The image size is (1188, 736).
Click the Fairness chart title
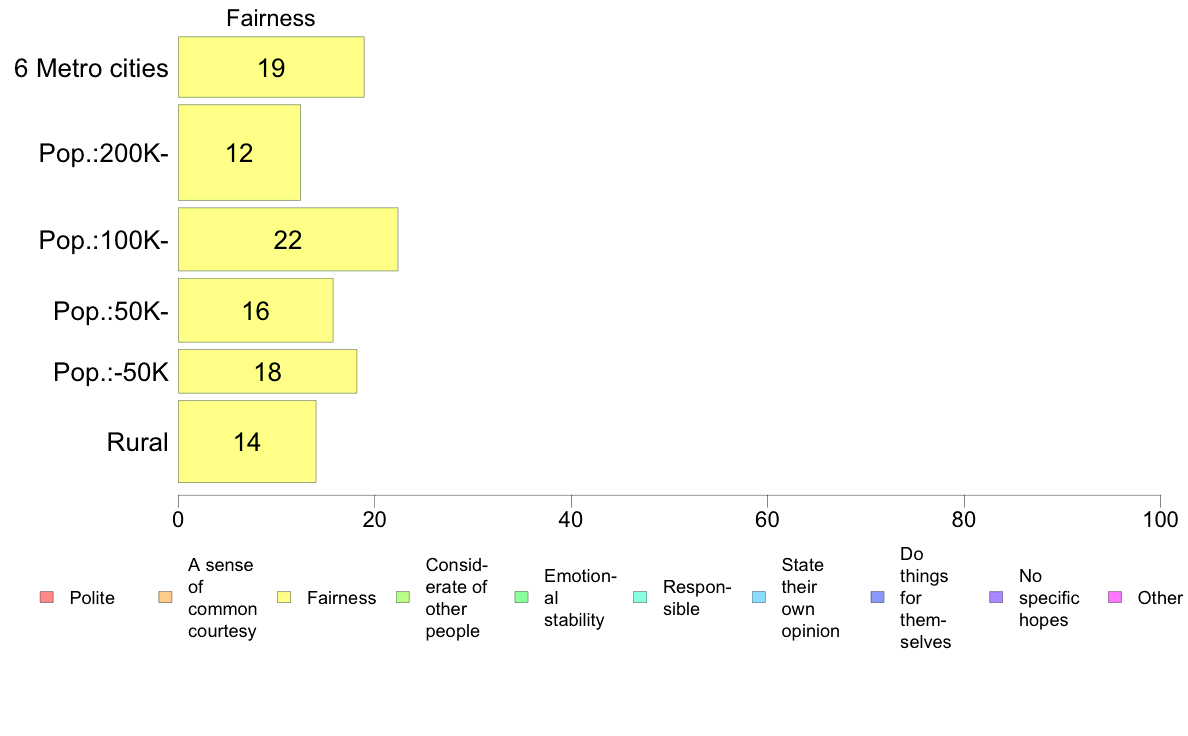(270, 18)
